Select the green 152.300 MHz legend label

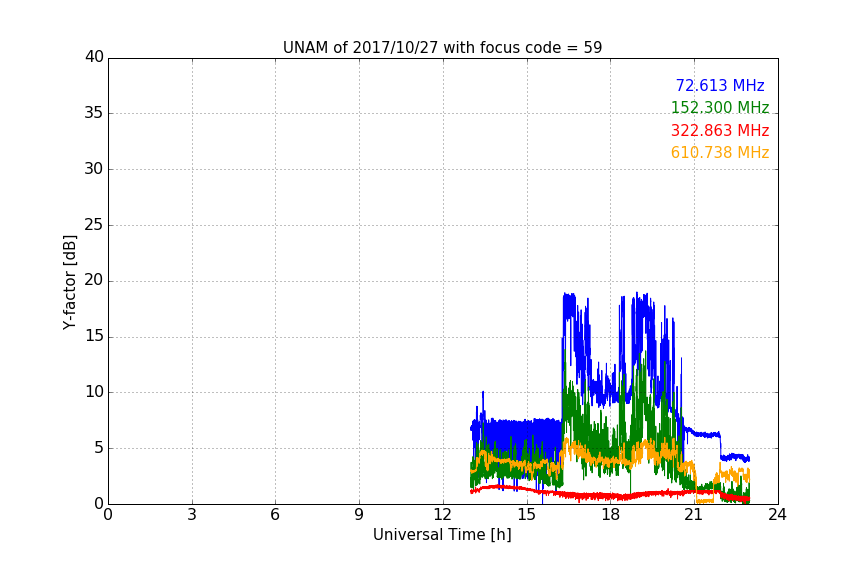pos(720,107)
